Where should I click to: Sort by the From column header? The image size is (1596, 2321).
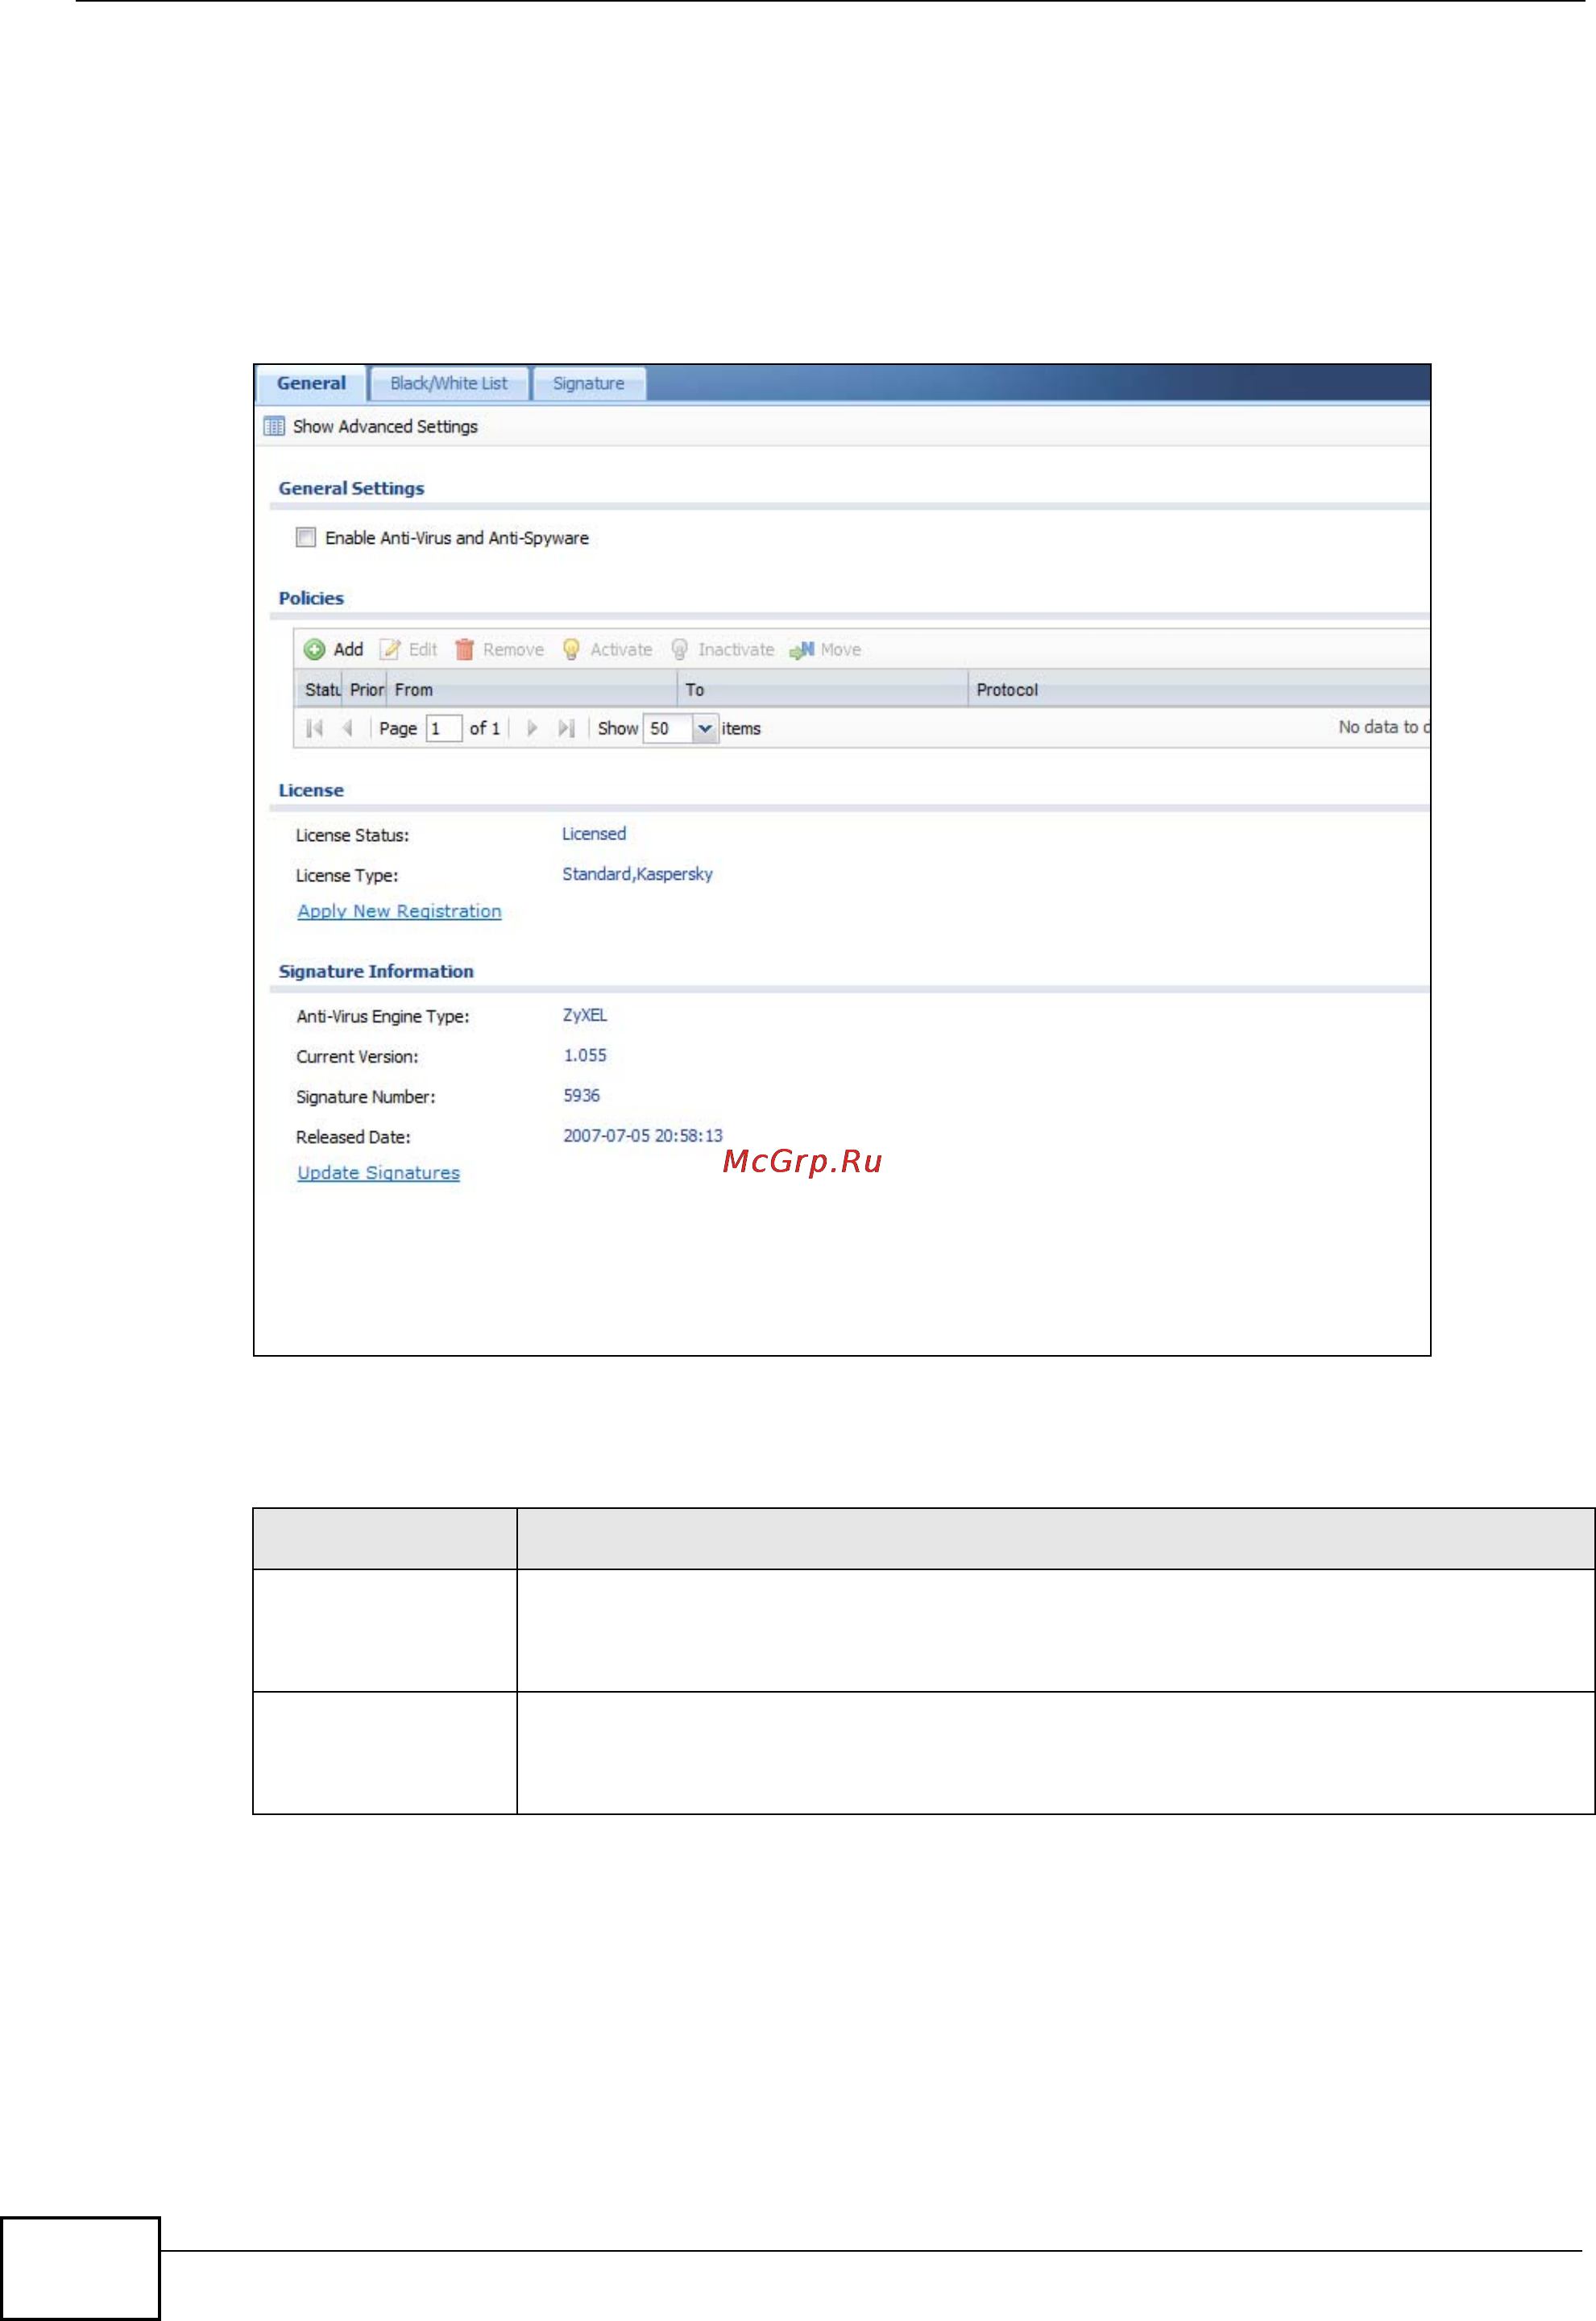[532, 690]
